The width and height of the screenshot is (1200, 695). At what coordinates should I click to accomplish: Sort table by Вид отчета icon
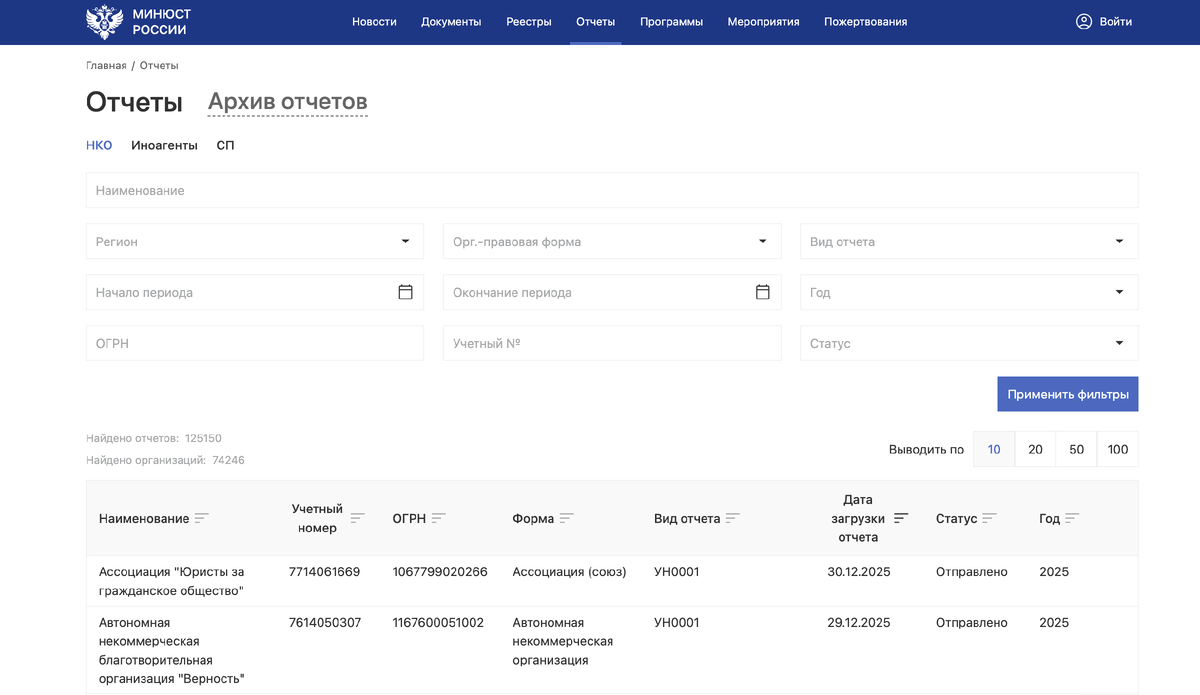[x=732, y=518]
